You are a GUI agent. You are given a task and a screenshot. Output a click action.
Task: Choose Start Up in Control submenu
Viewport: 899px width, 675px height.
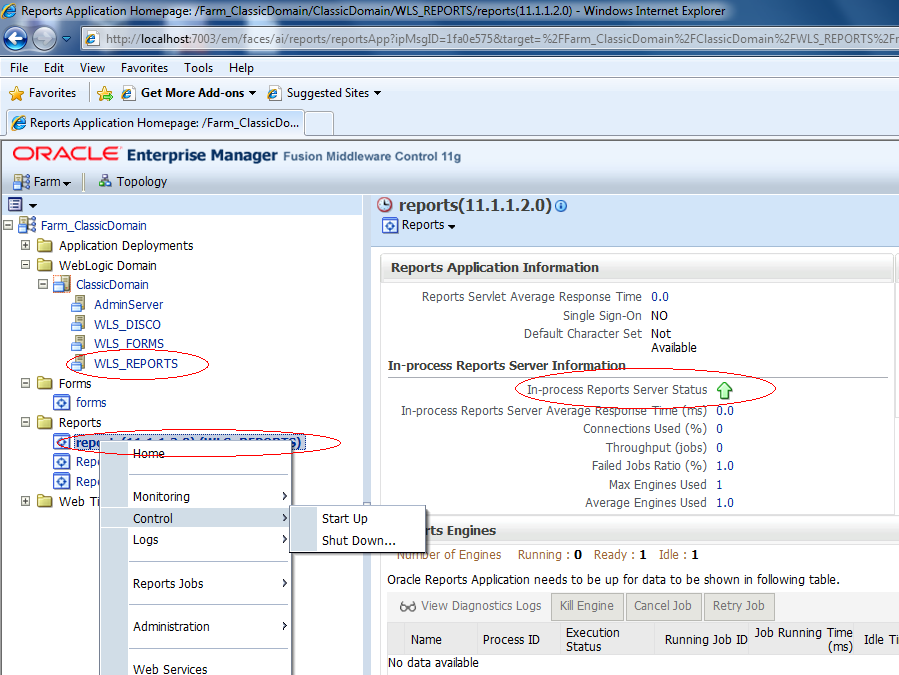click(358, 519)
